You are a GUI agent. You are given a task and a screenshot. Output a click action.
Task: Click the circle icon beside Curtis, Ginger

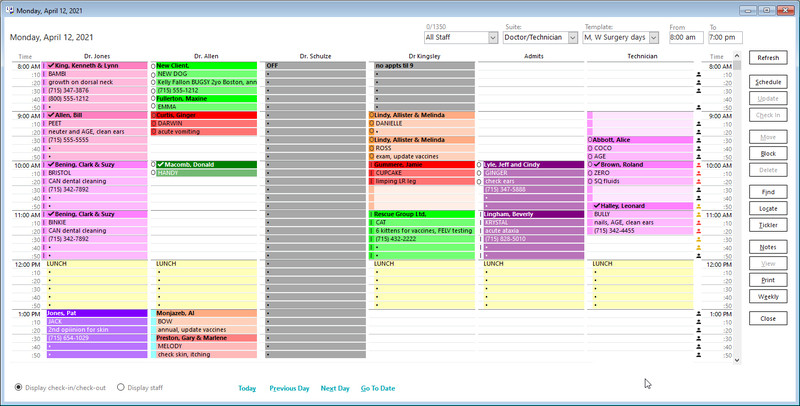coord(154,115)
